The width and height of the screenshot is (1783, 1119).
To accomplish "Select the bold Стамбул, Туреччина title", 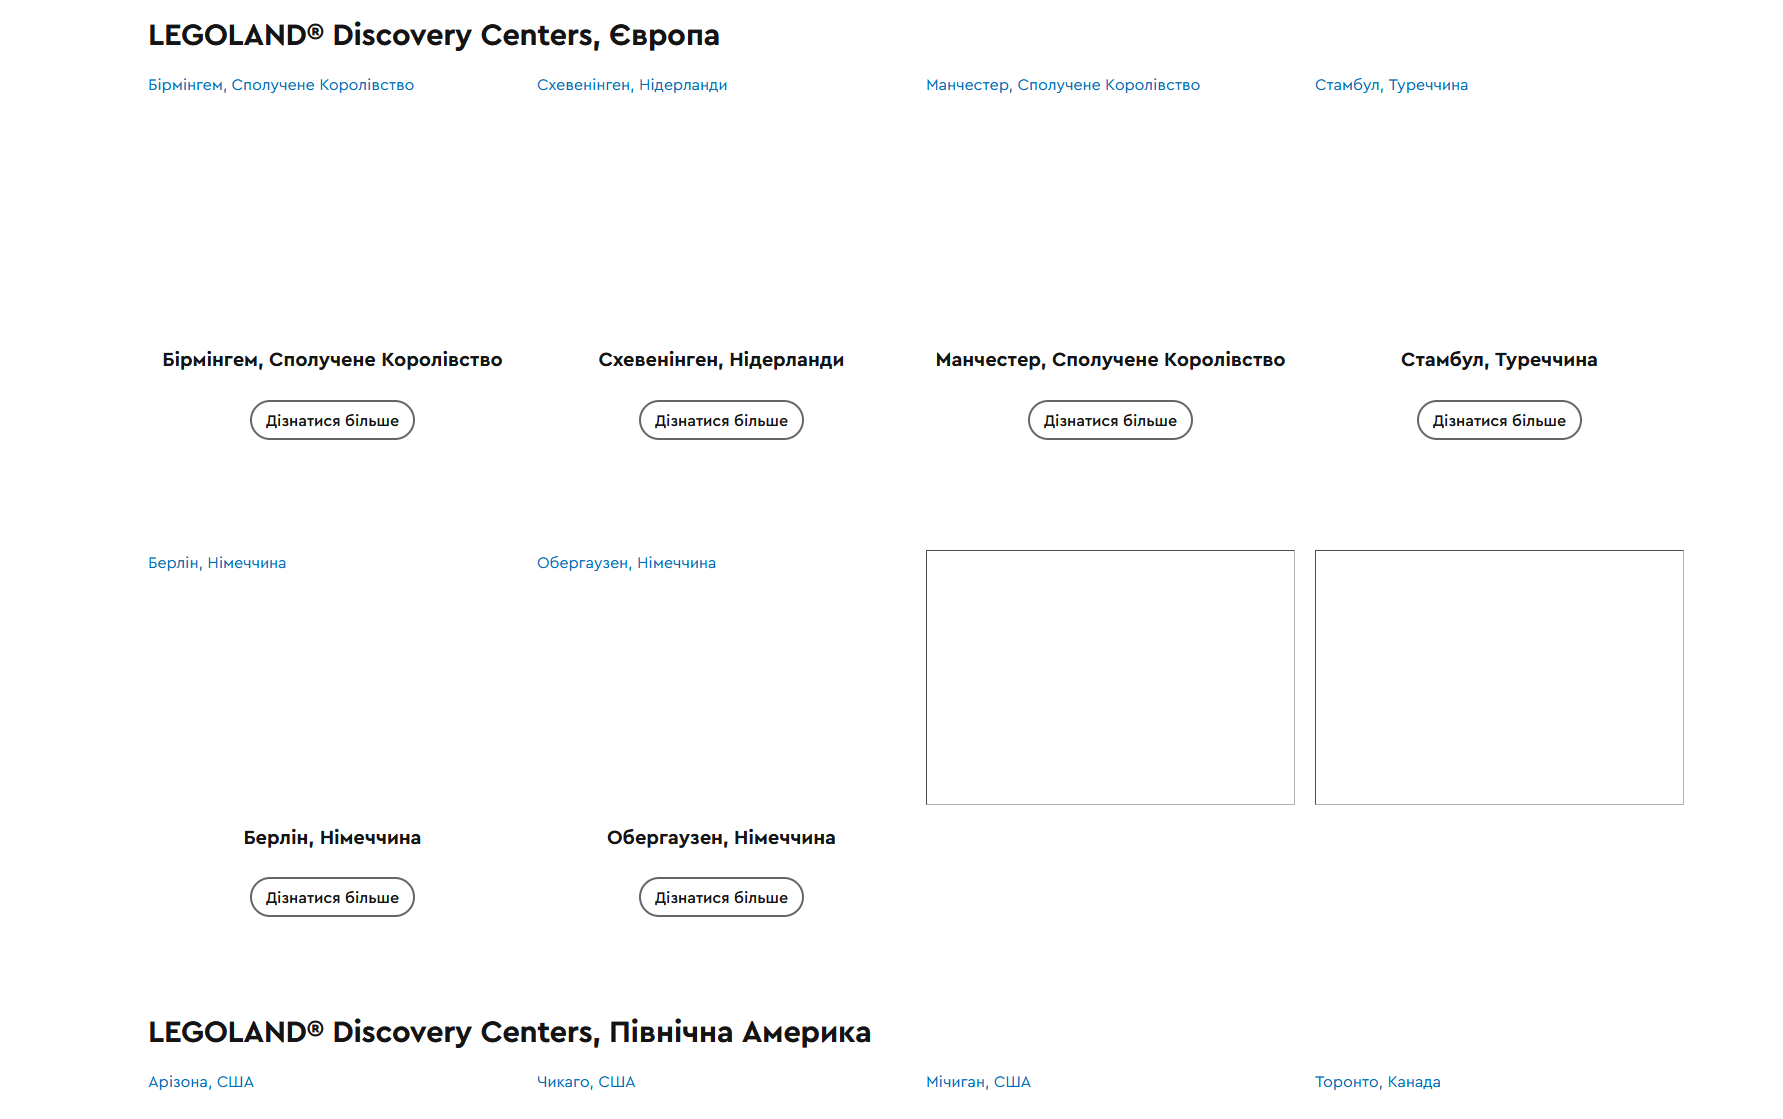I will (1499, 360).
